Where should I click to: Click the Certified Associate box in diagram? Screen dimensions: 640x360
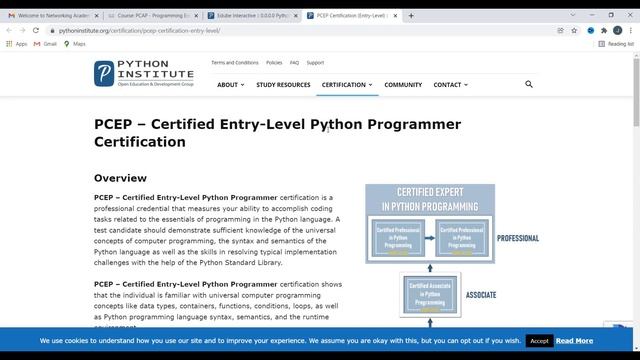pos(430,295)
